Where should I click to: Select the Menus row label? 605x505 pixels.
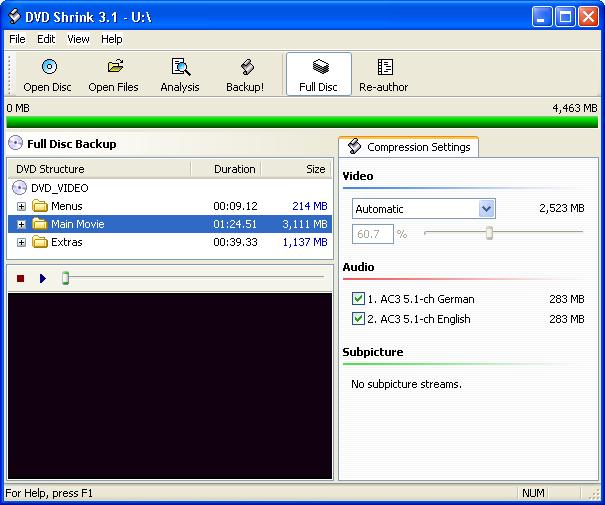click(x=67, y=206)
